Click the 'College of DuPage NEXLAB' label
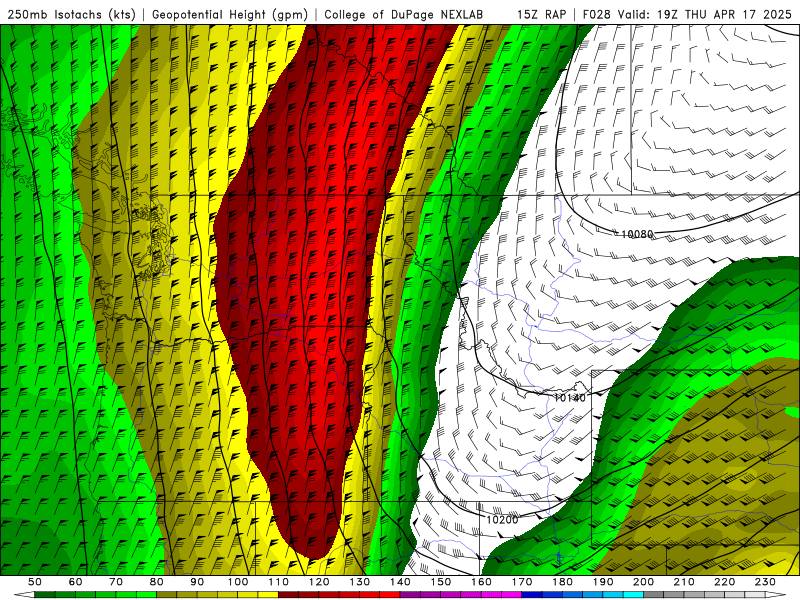 coord(404,14)
